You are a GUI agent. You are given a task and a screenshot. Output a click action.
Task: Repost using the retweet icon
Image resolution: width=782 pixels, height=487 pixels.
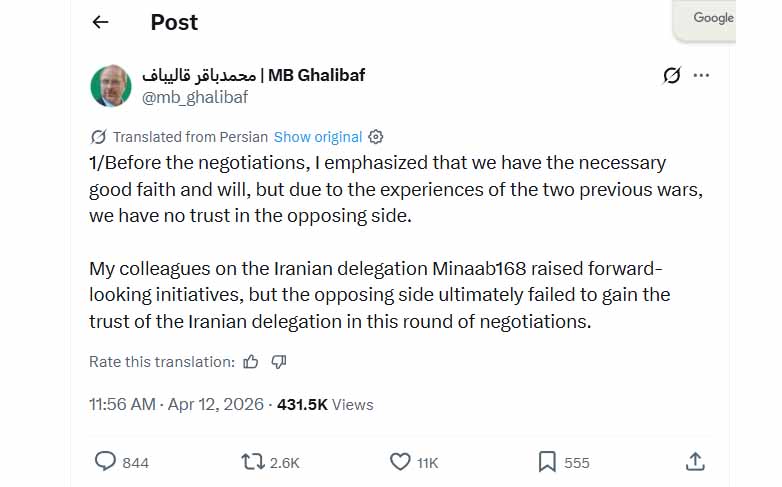tap(254, 461)
